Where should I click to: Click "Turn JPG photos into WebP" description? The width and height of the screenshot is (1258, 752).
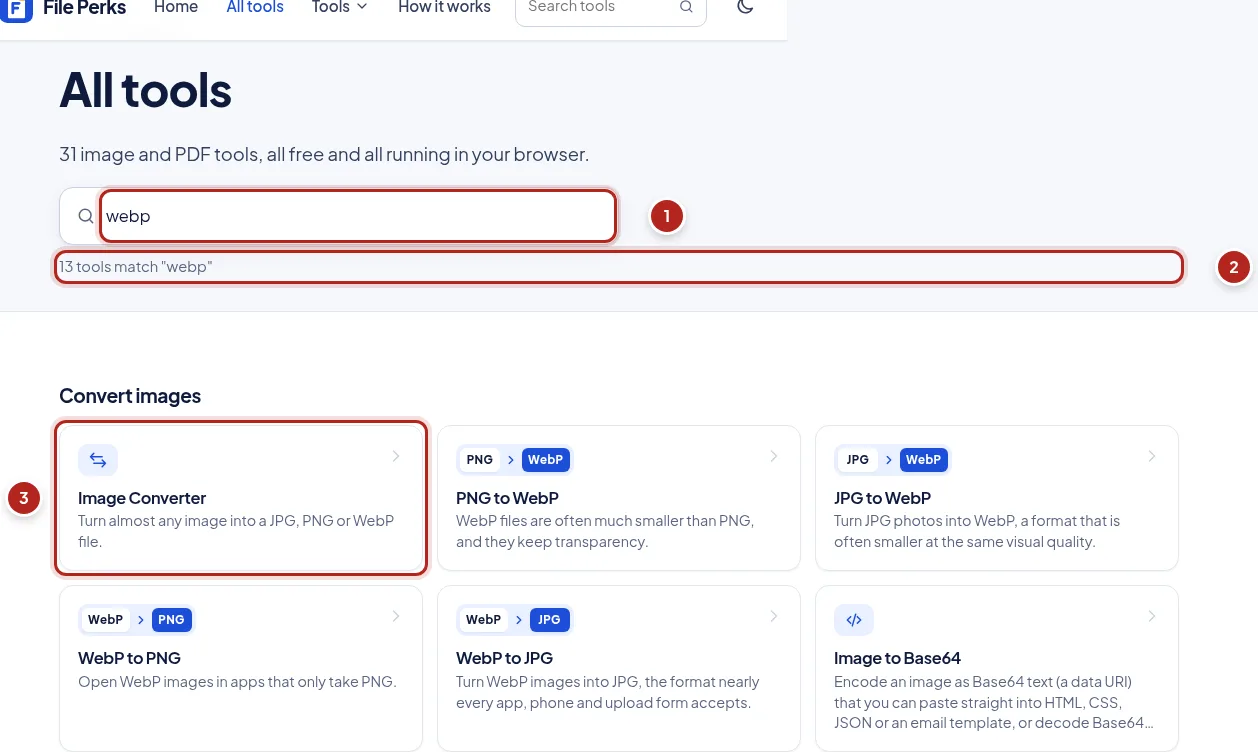coord(977,531)
